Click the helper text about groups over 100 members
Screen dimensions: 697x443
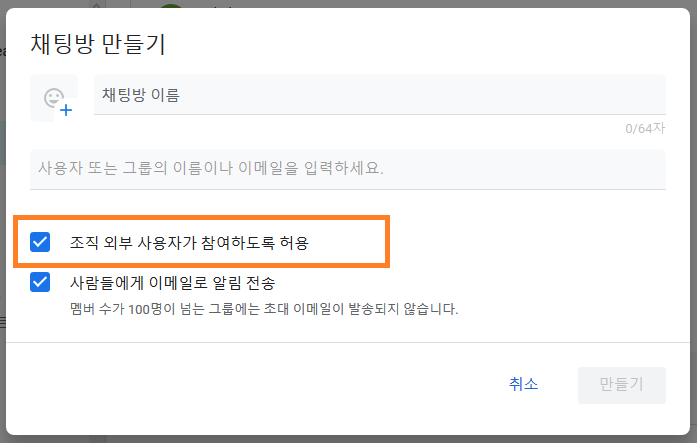(x=264, y=309)
